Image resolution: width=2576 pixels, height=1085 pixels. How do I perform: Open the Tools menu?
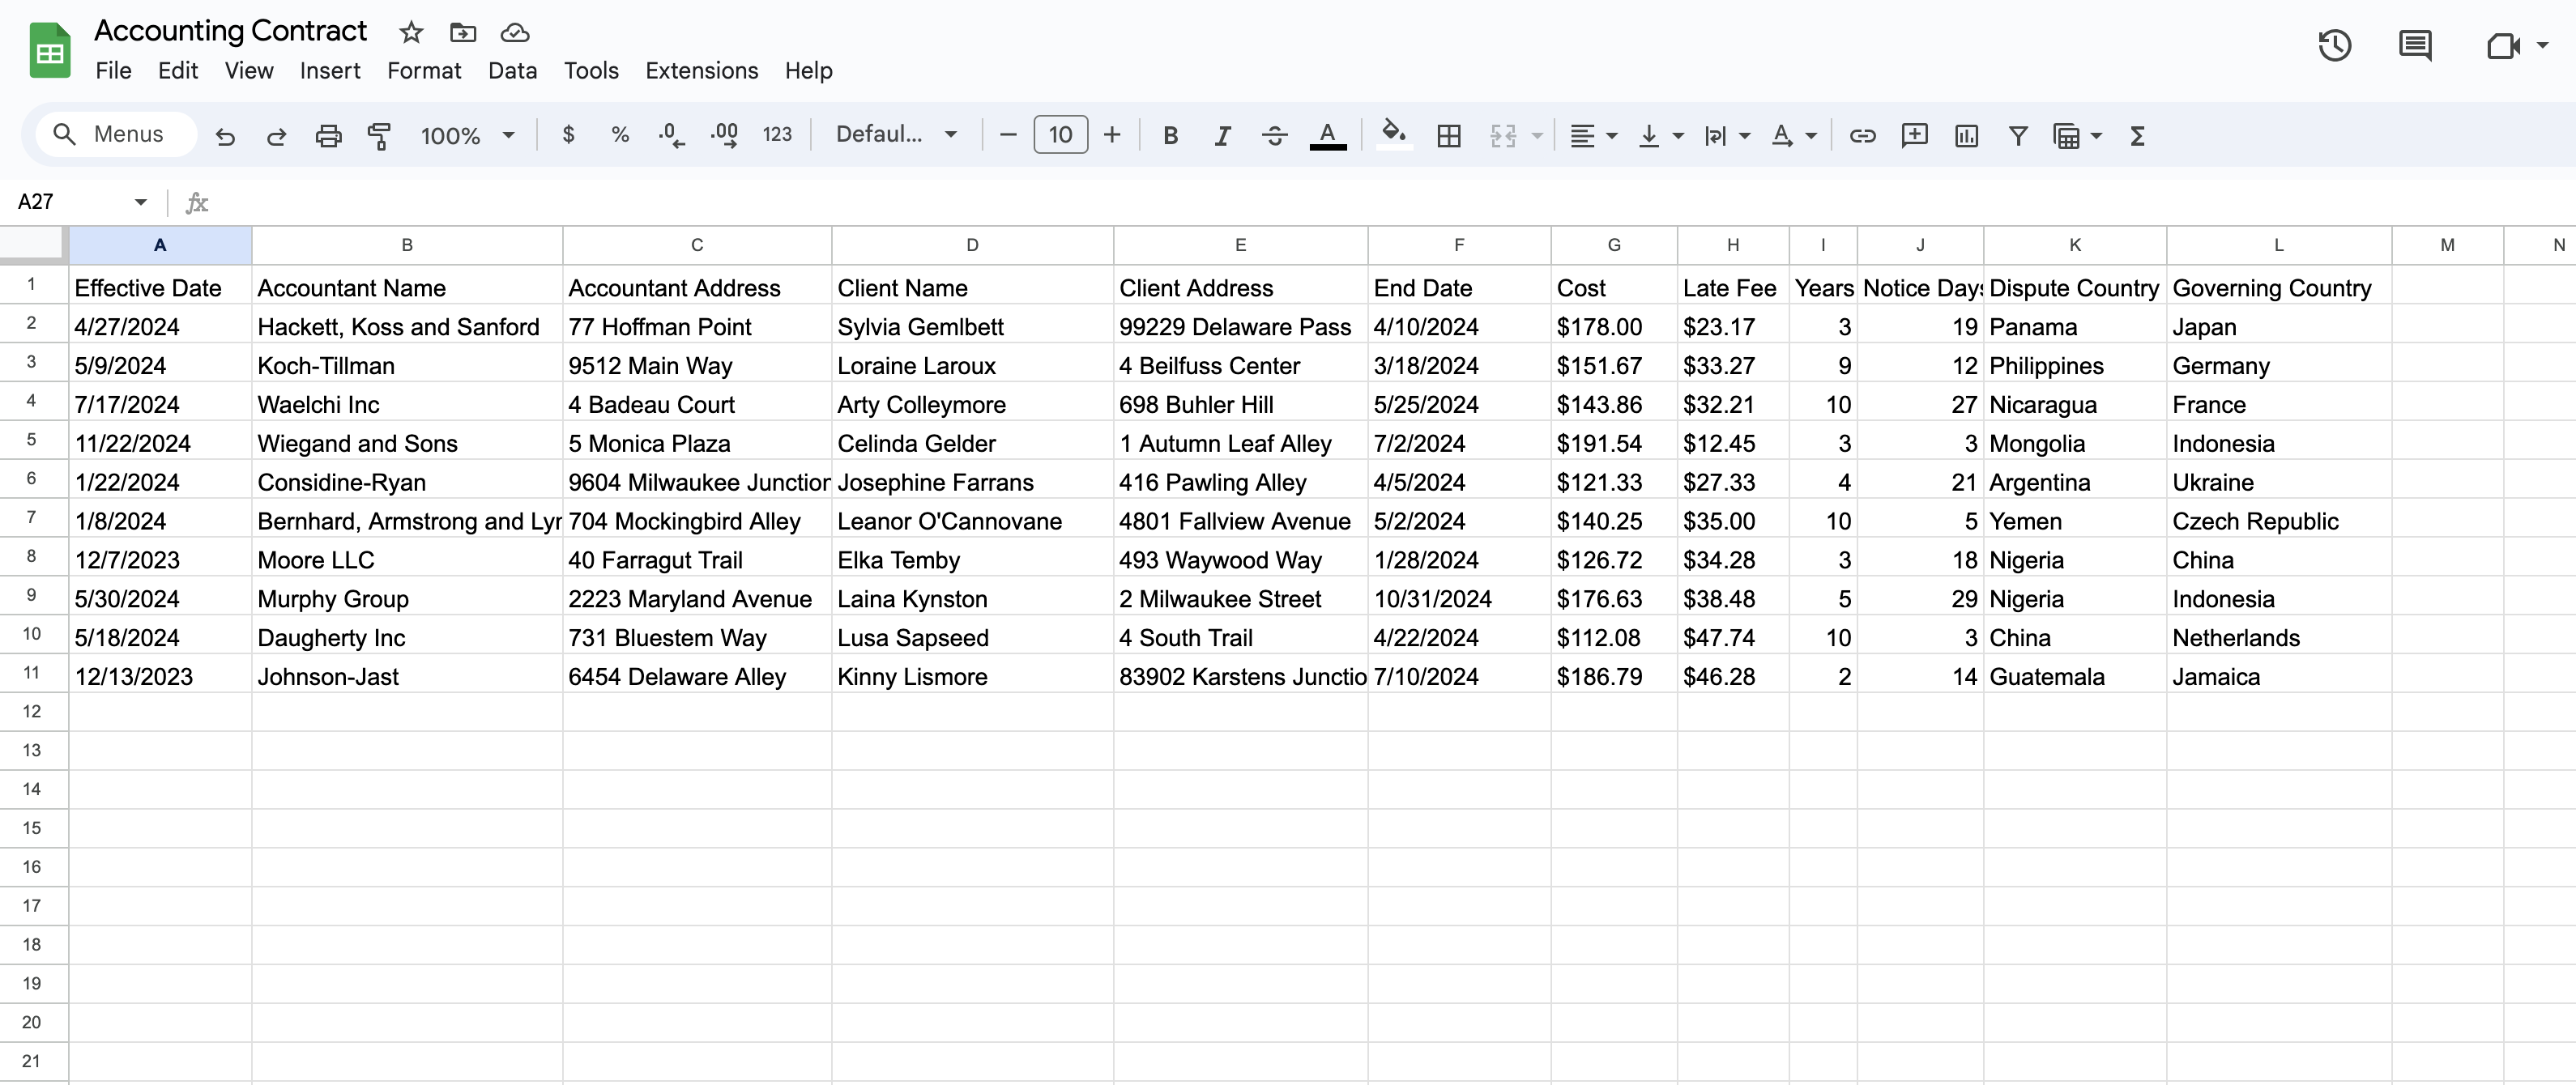pos(591,70)
